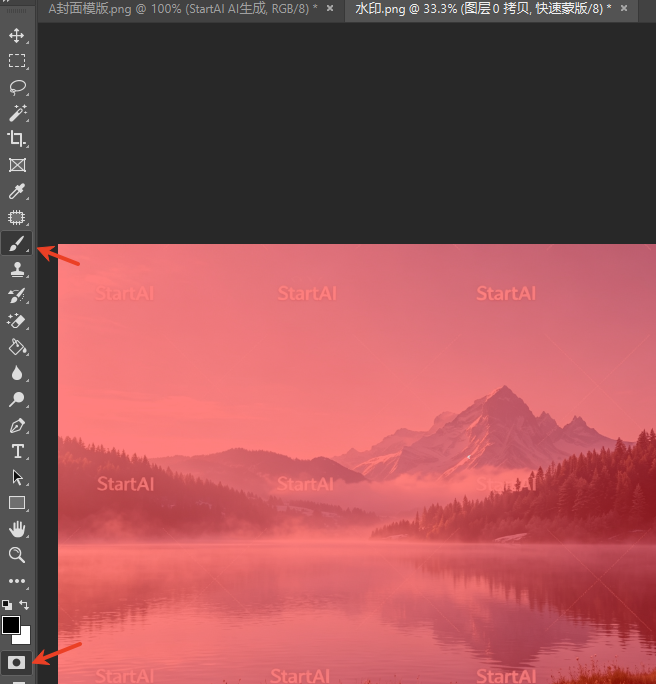Select the Hand tool
656x684 pixels.
pyautogui.click(x=17, y=529)
